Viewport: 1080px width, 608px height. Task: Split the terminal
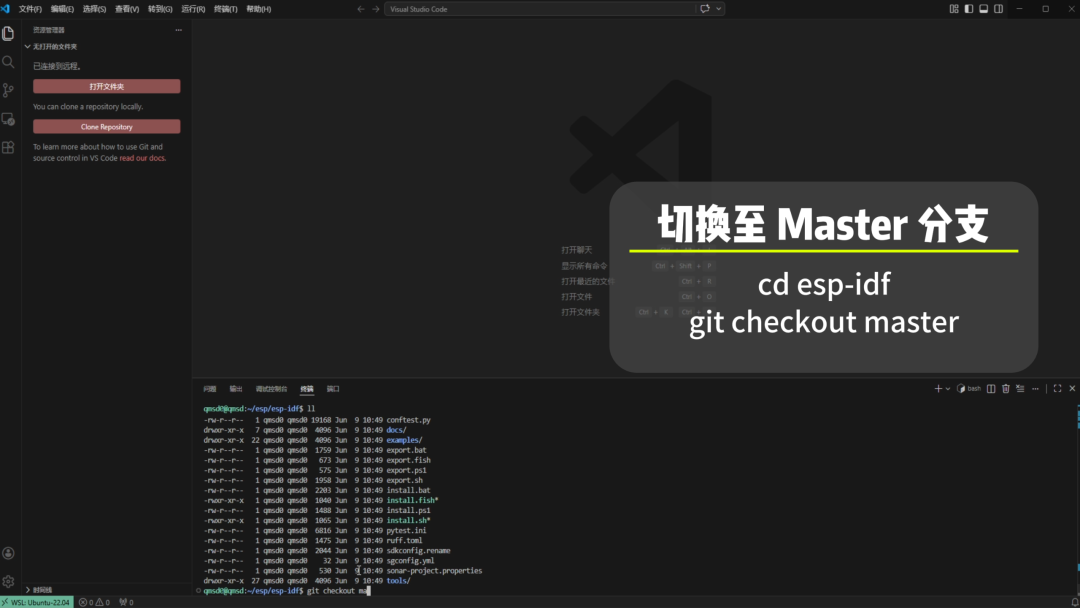[991, 388]
